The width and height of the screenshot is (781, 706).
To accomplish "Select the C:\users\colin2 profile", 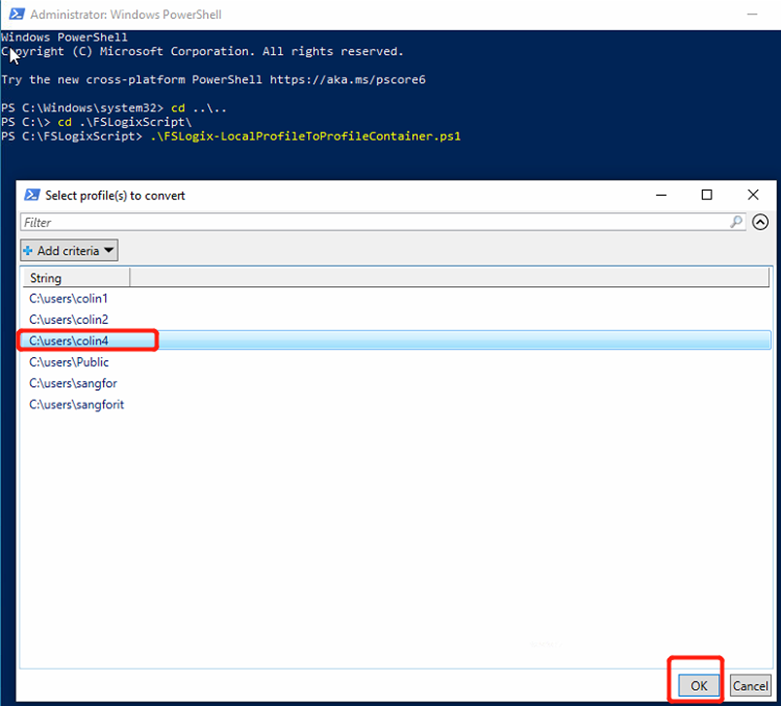I will (68, 319).
